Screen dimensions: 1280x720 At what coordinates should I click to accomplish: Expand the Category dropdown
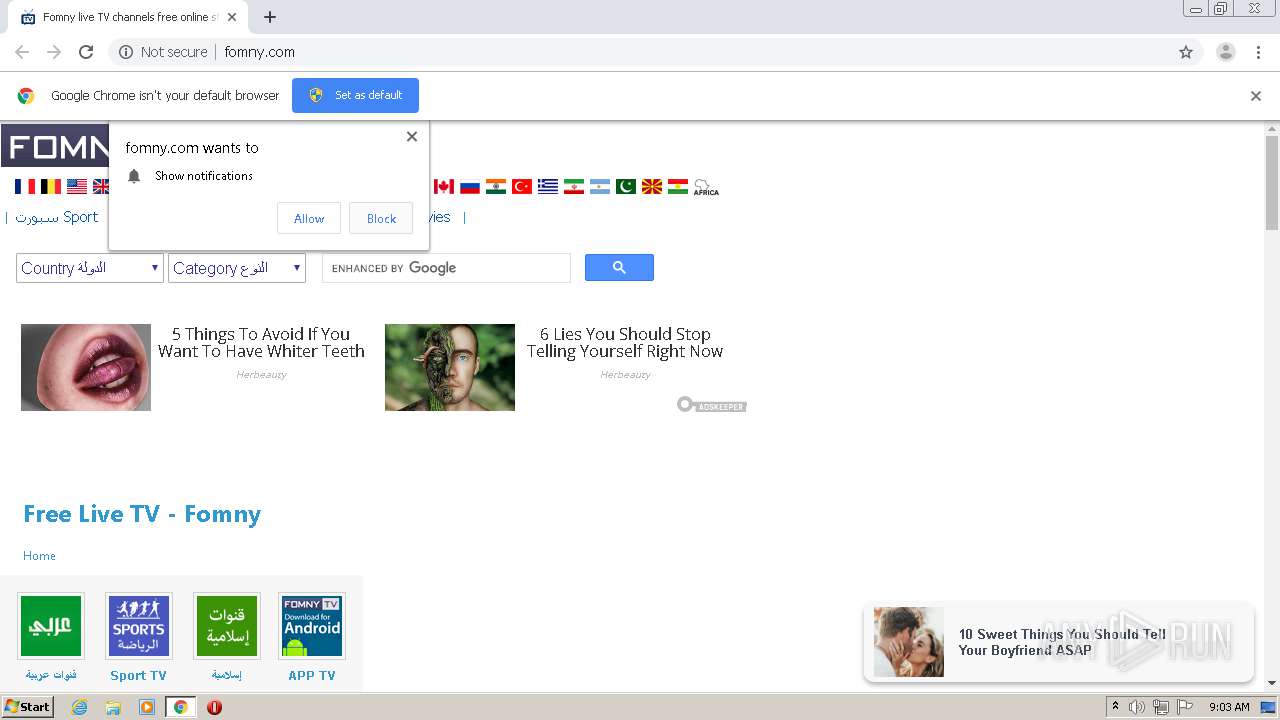pyautogui.click(x=237, y=268)
